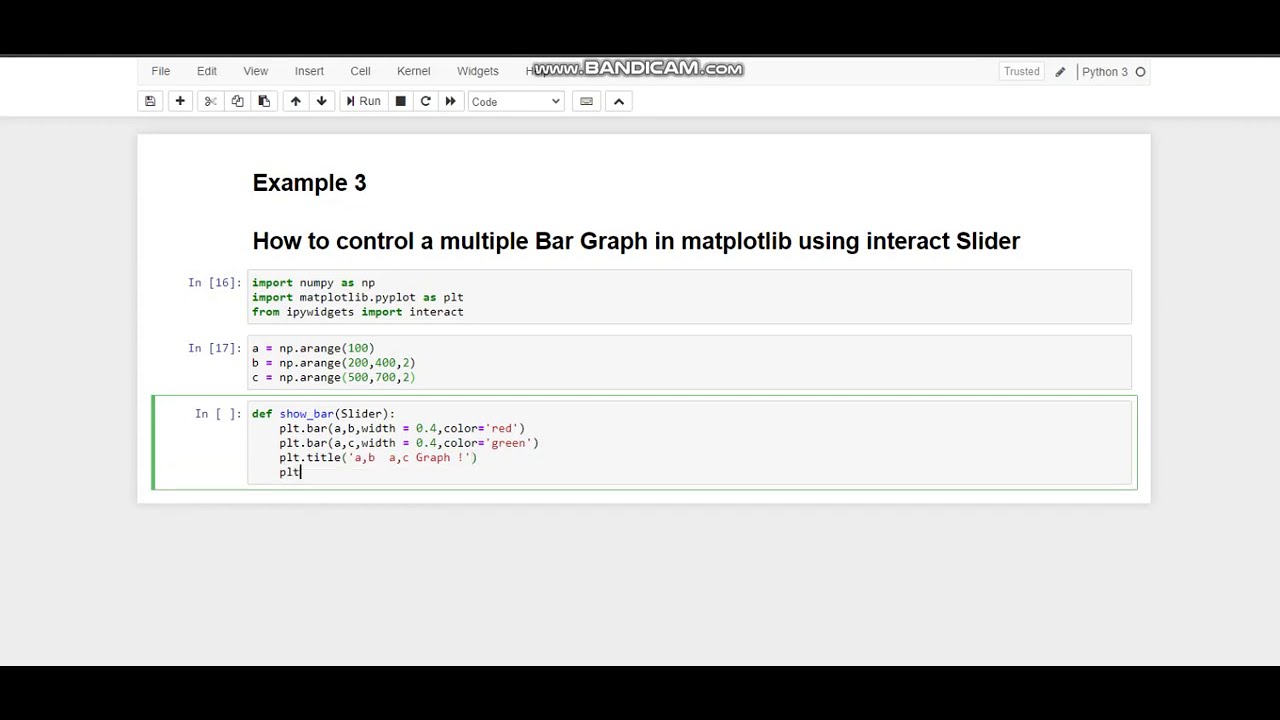Click the 'def show_bar(Slider):' line
The height and width of the screenshot is (720, 1280).
323,414
